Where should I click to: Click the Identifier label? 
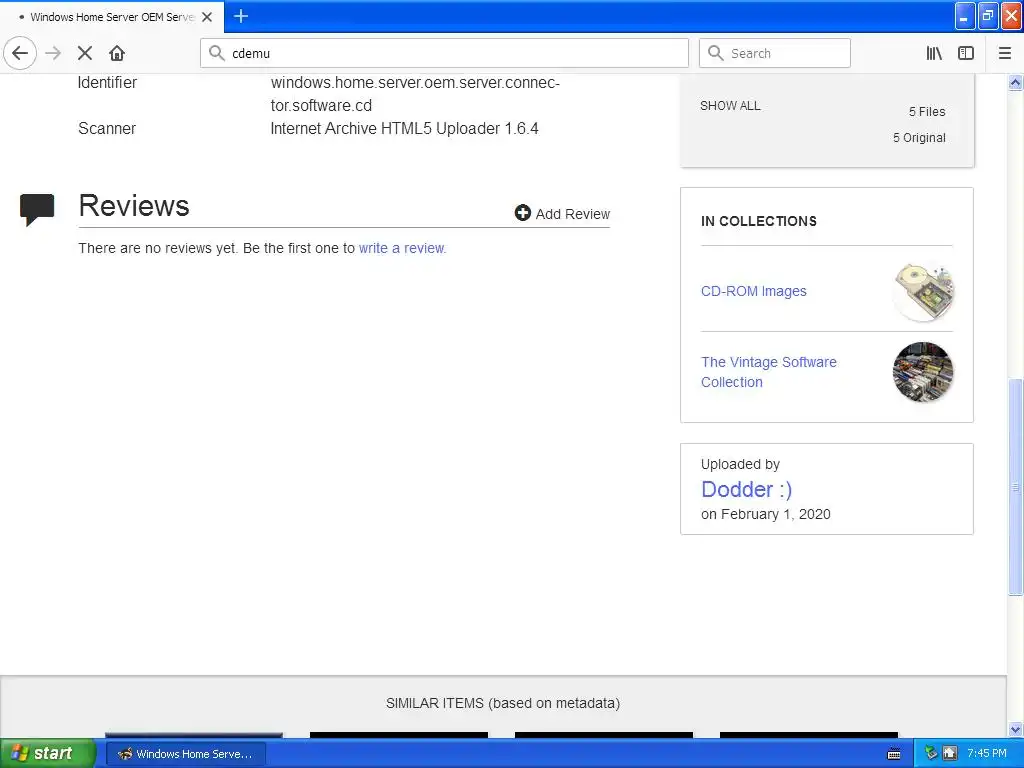107,83
